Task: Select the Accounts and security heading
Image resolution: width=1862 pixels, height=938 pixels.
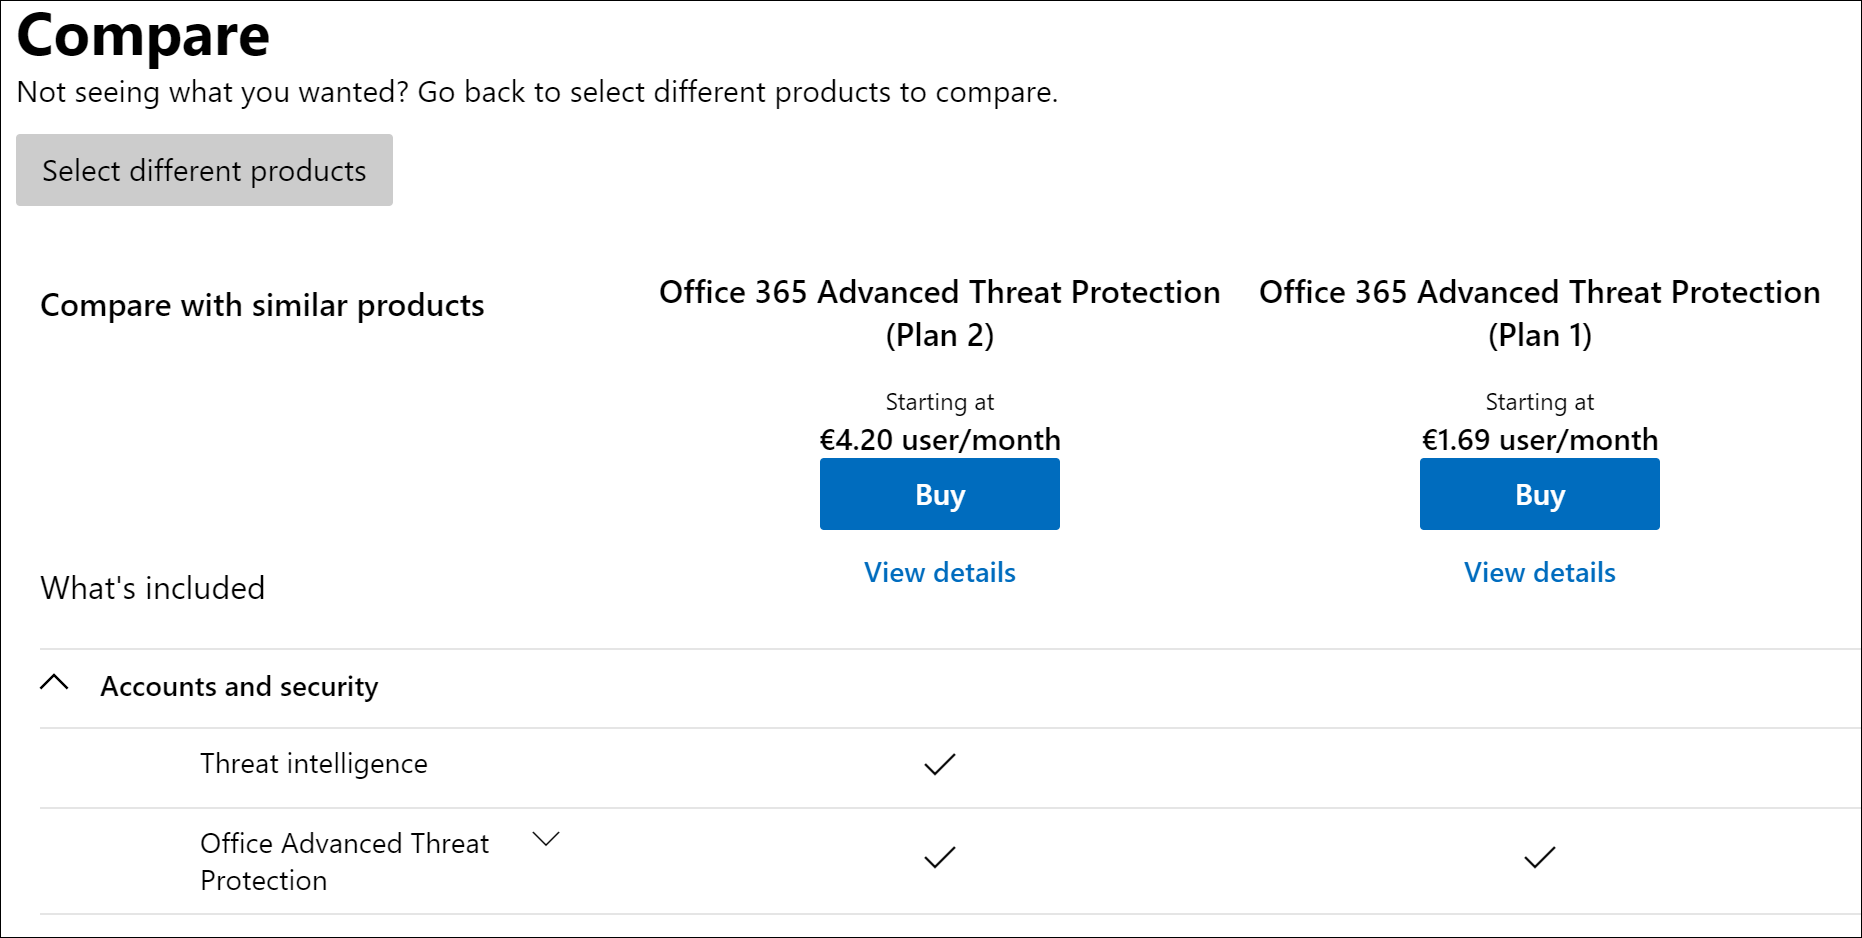Action: coord(239,687)
